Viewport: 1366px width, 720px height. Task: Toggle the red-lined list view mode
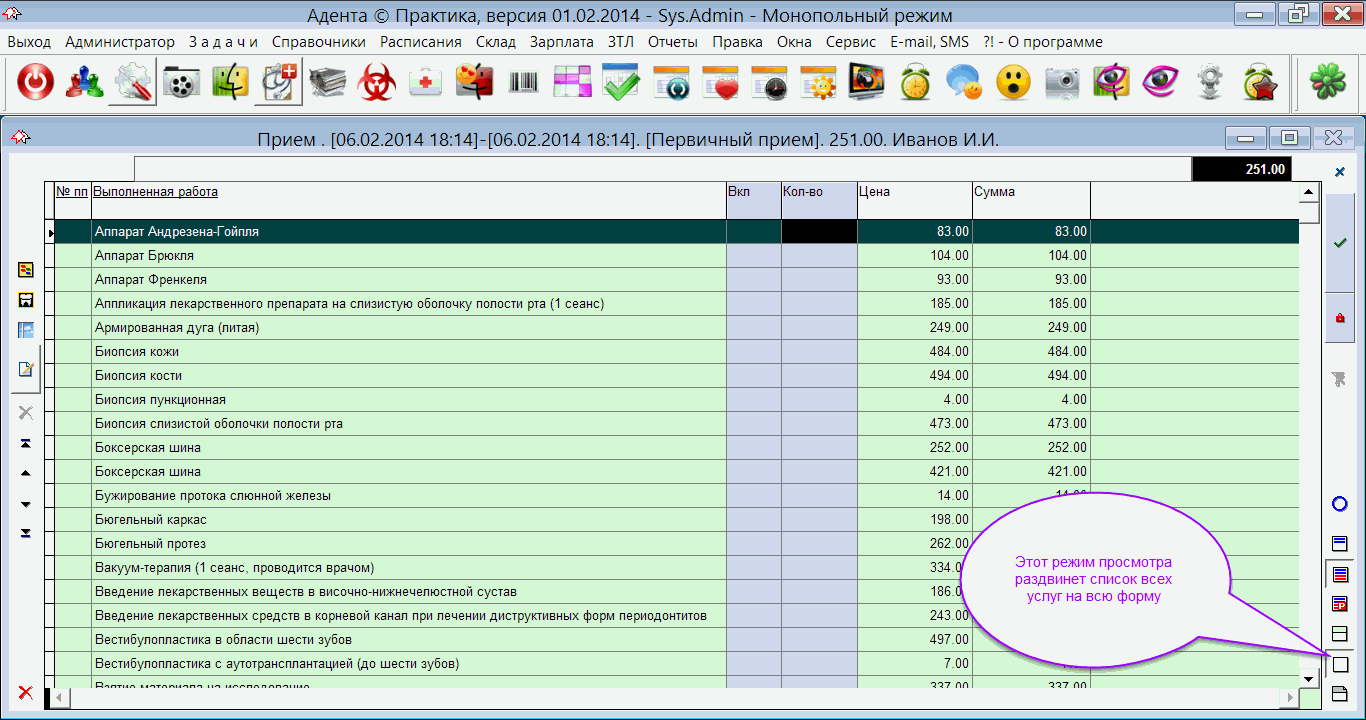(1340, 574)
